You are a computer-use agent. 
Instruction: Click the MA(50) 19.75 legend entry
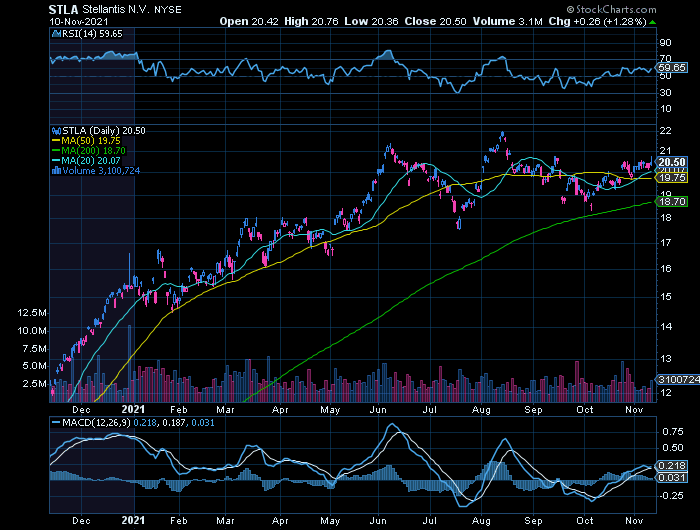[91, 141]
